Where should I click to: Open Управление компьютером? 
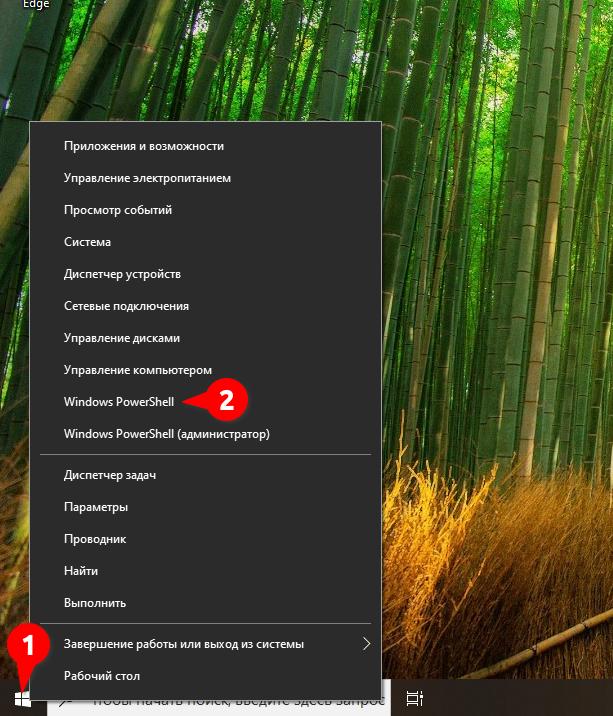tap(206, 370)
